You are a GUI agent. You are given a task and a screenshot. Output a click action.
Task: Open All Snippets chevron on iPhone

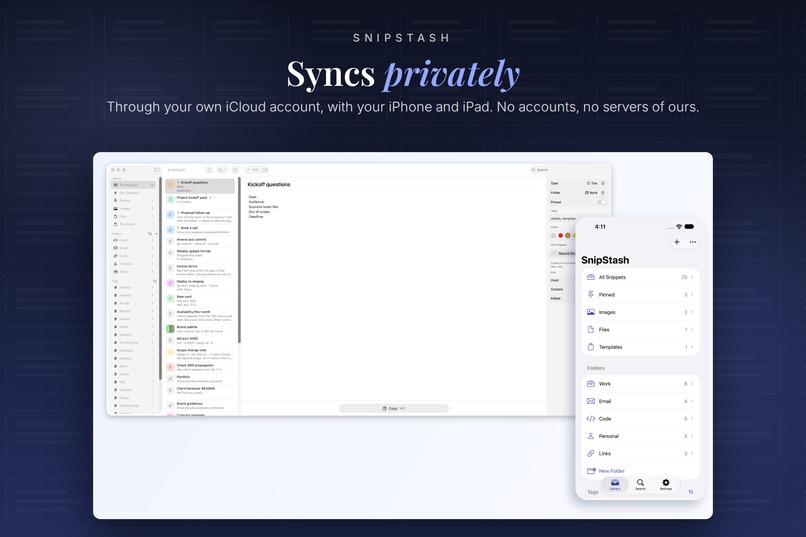coord(692,277)
